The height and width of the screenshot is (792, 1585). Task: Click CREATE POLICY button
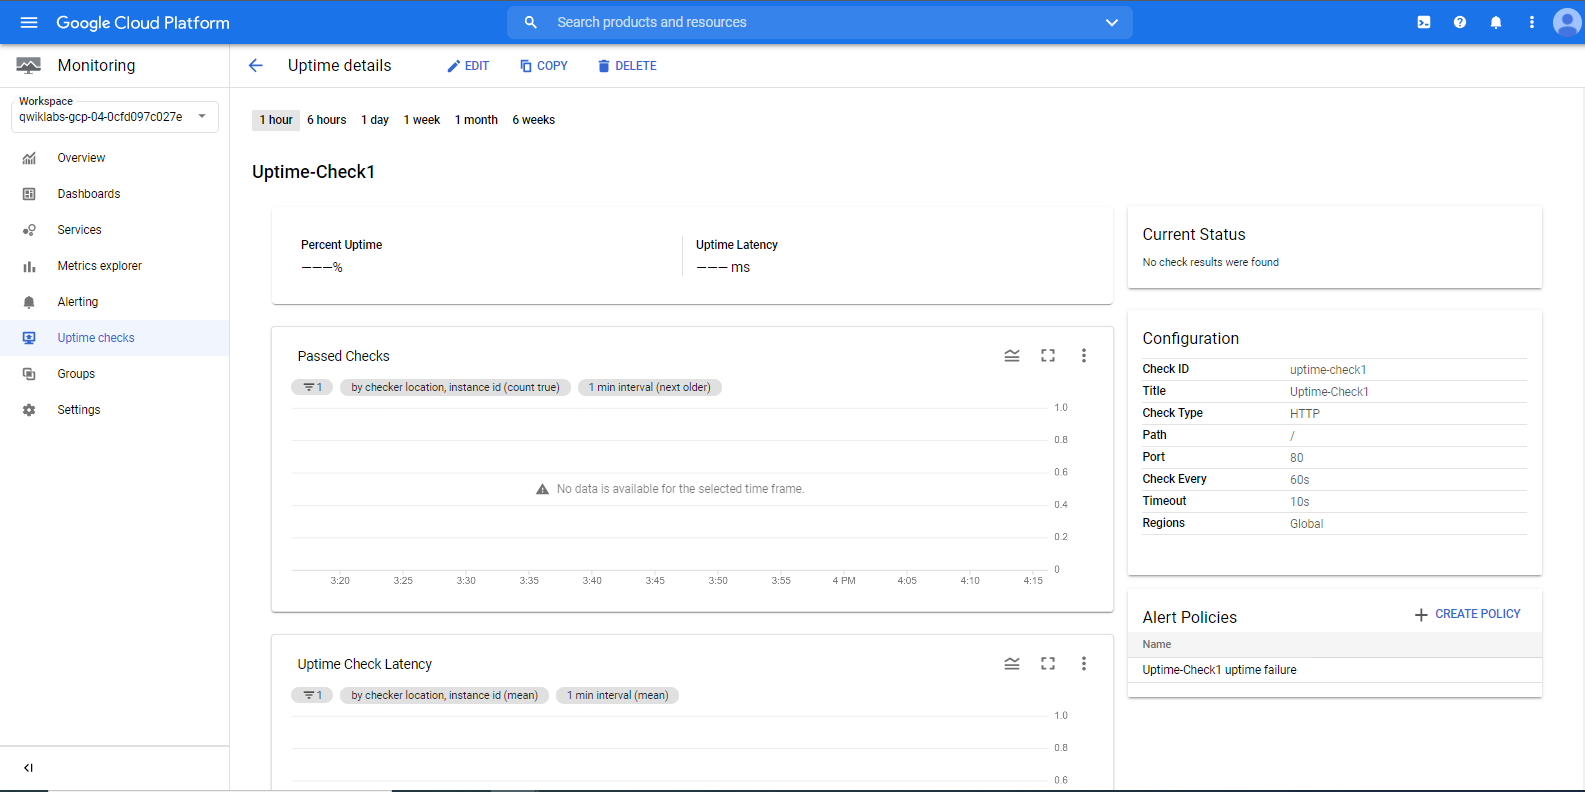pyautogui.click(x=1467, y=614)
